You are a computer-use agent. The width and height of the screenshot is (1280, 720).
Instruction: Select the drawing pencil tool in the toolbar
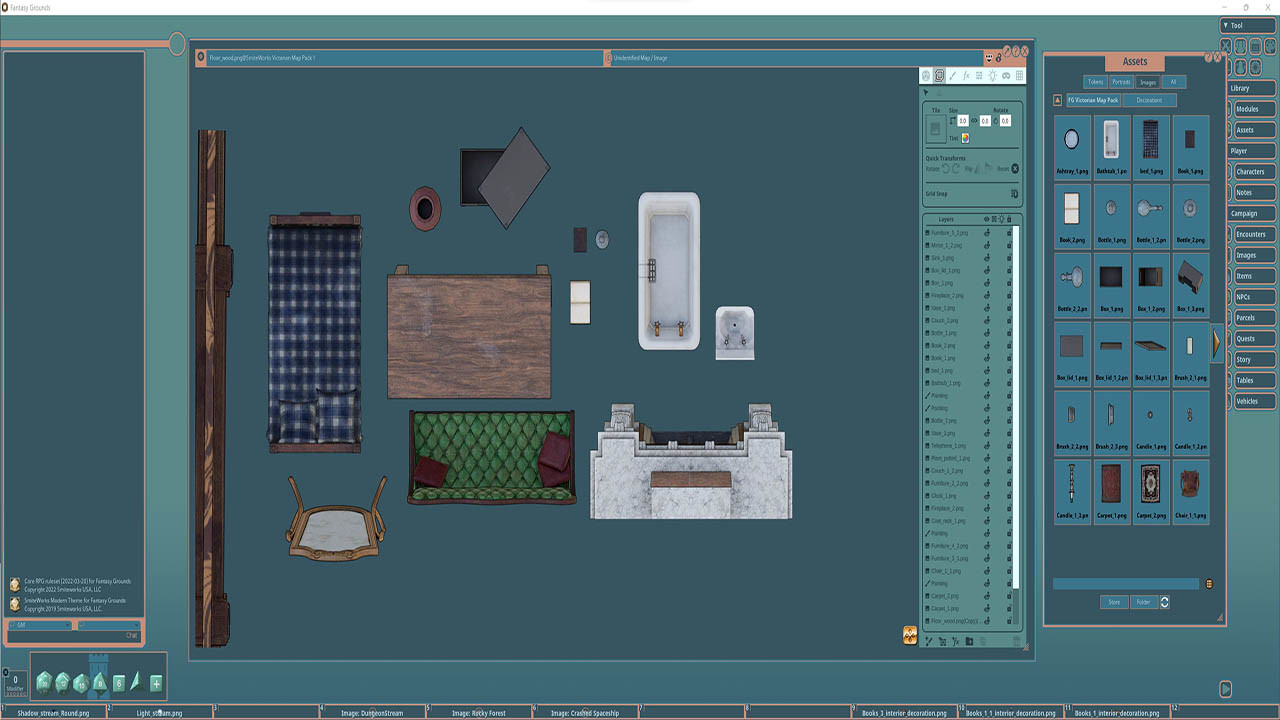pos(952,75)
